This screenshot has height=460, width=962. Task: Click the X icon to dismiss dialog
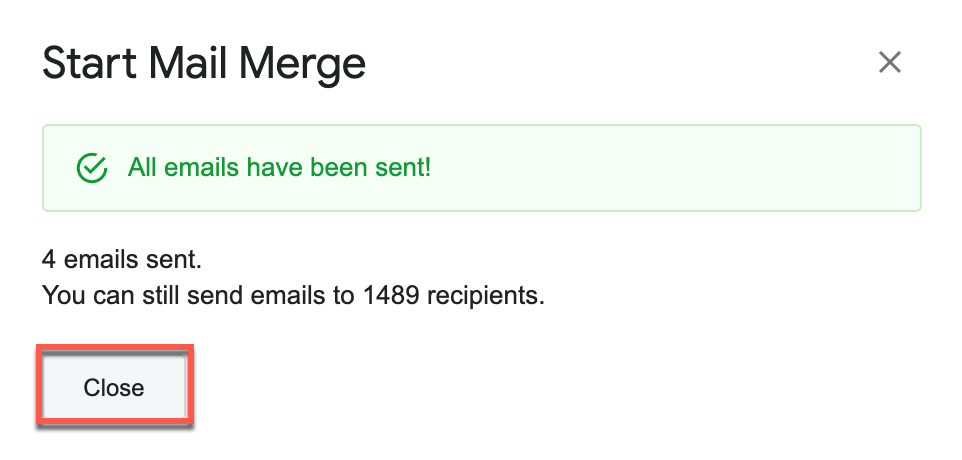(x=889, y=63)
